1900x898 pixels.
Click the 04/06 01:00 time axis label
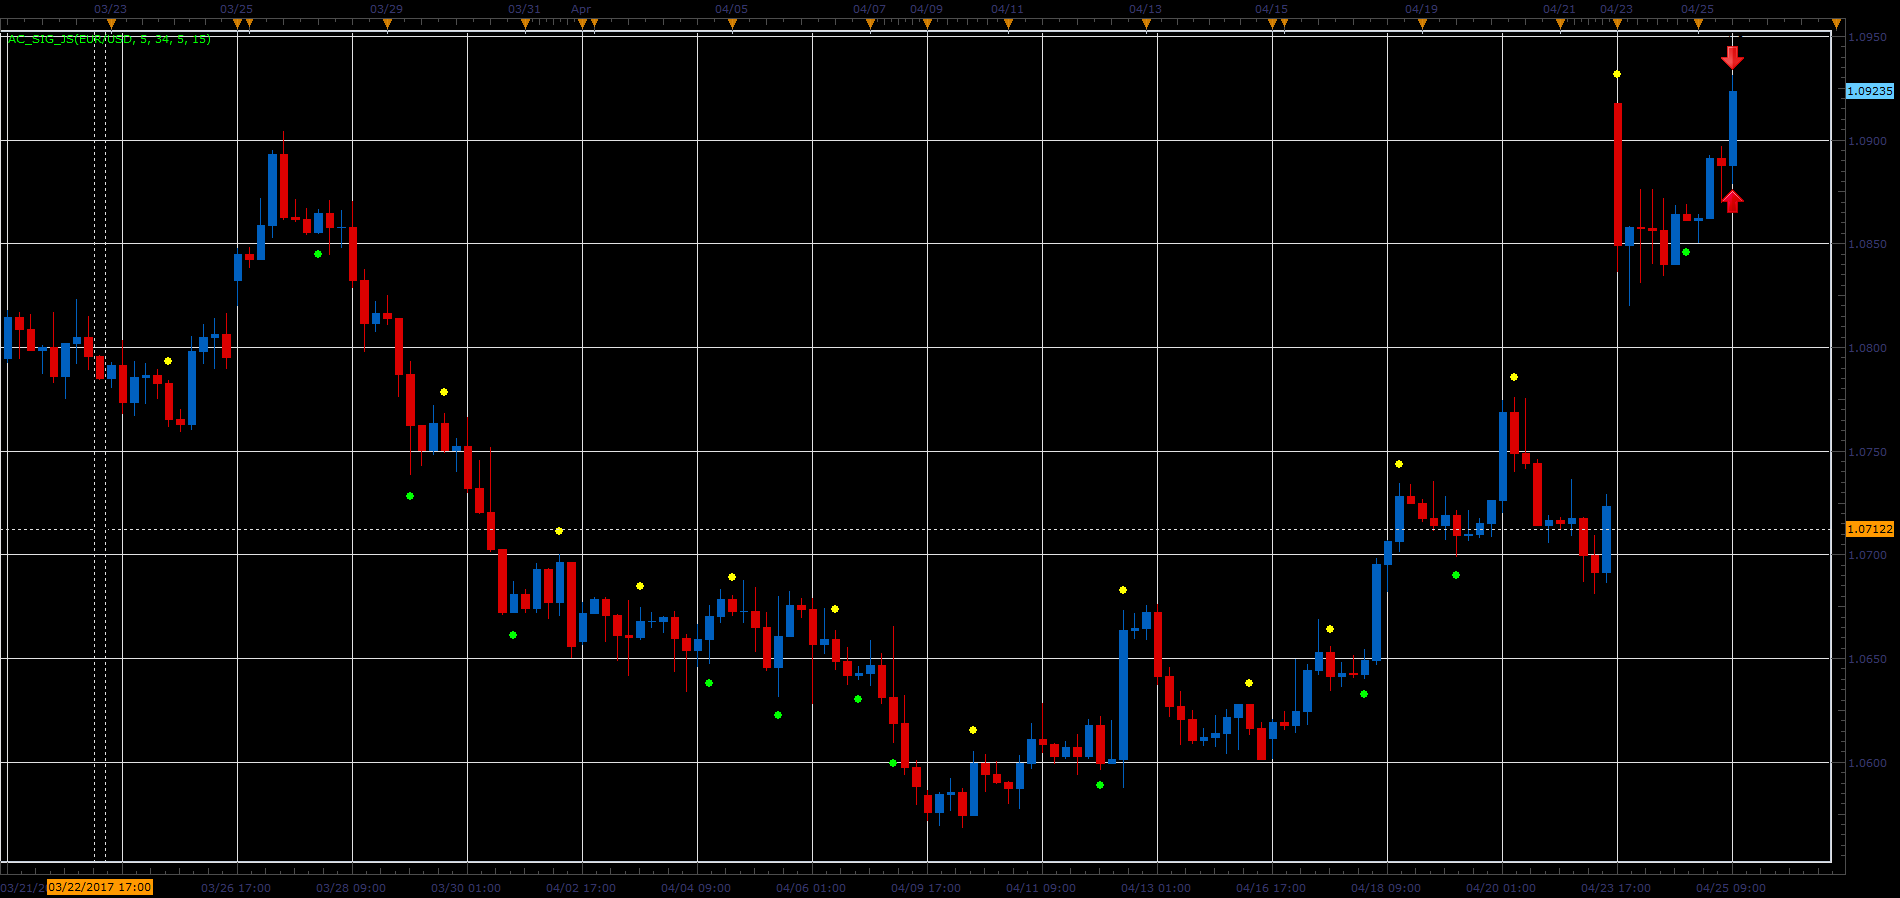pos(811,888)
